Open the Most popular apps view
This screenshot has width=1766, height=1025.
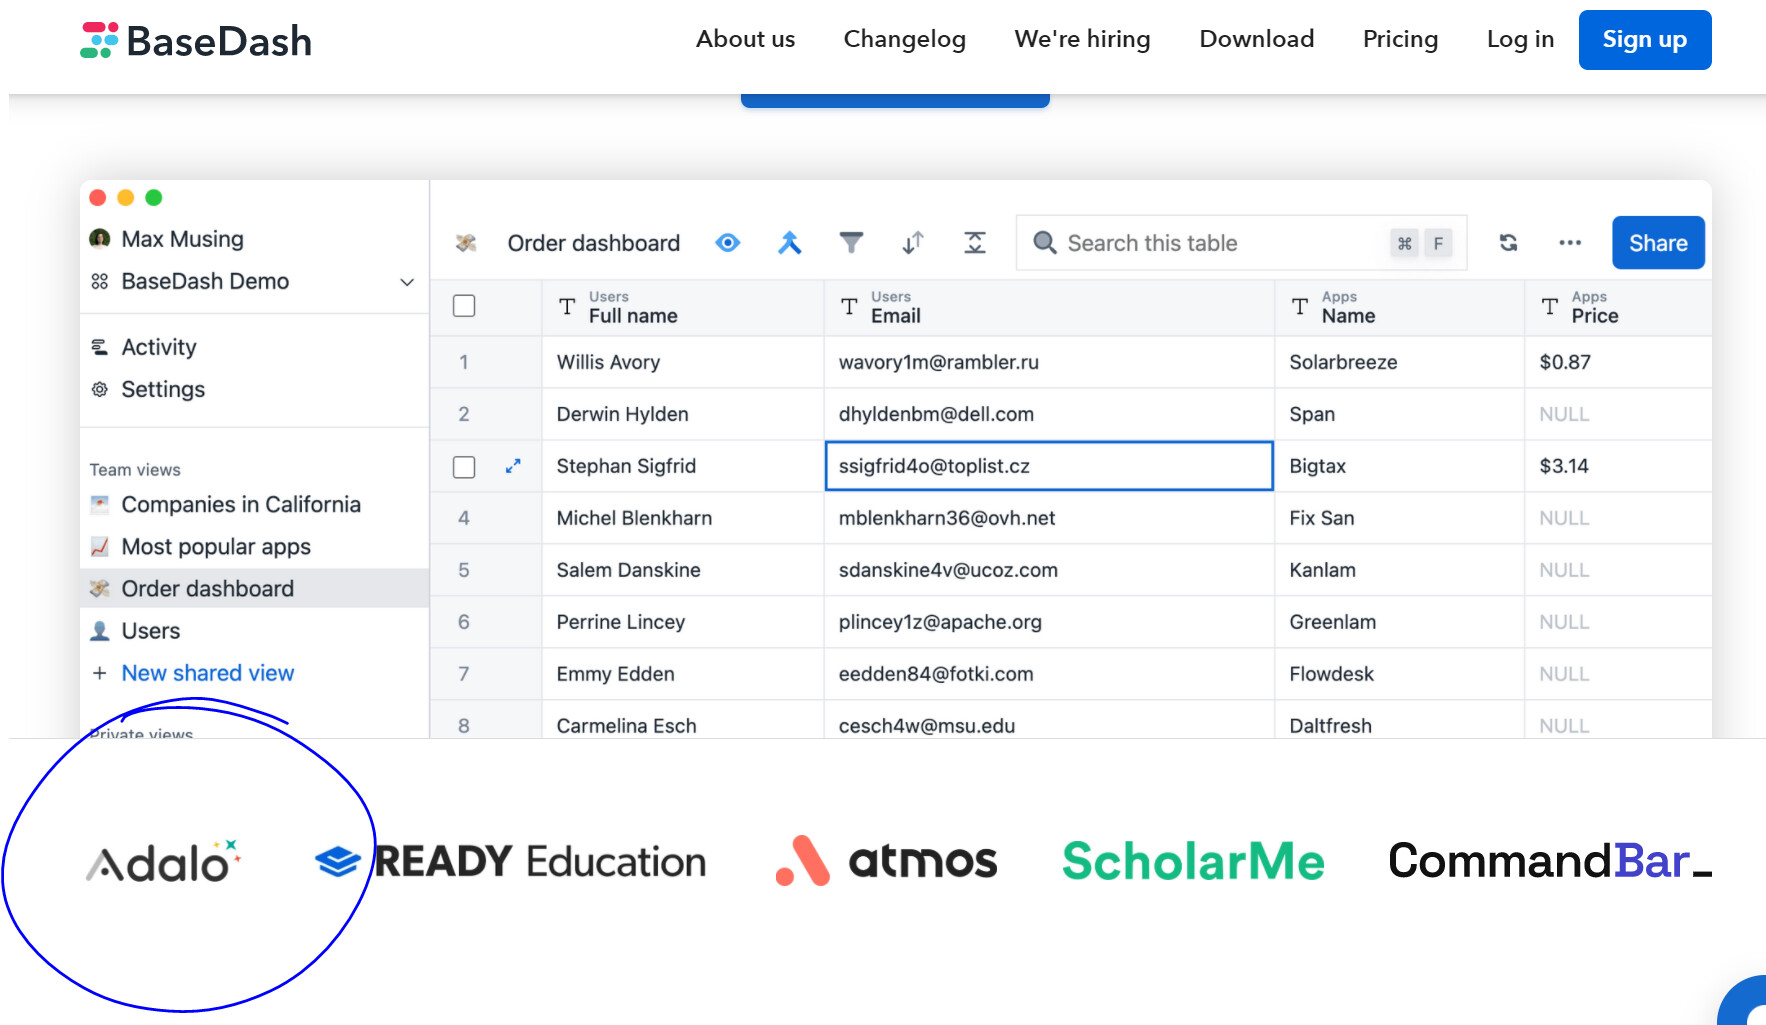tap(216, 547)
